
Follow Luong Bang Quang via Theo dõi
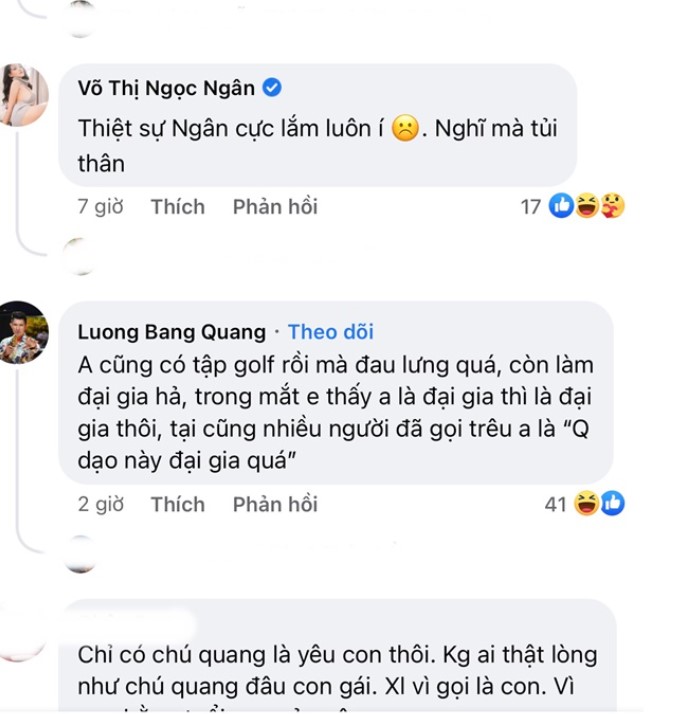tap(330, 332)
